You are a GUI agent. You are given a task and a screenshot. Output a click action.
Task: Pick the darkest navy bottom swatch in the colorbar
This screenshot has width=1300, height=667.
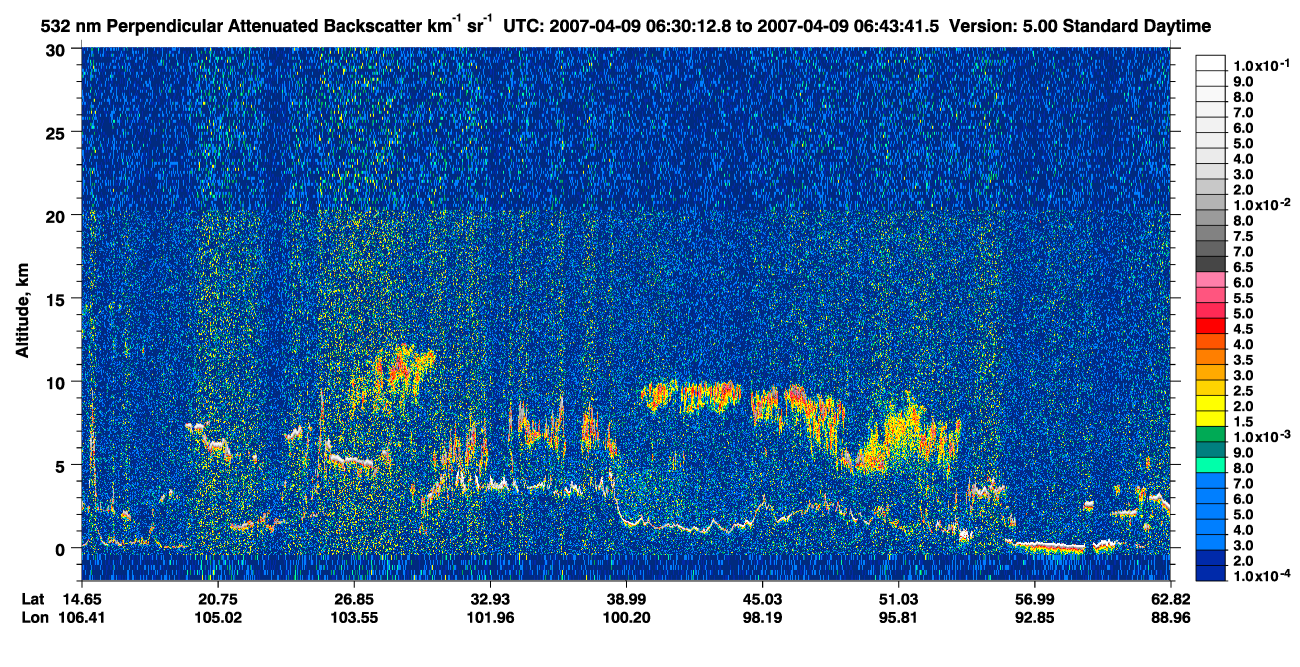1210,573
